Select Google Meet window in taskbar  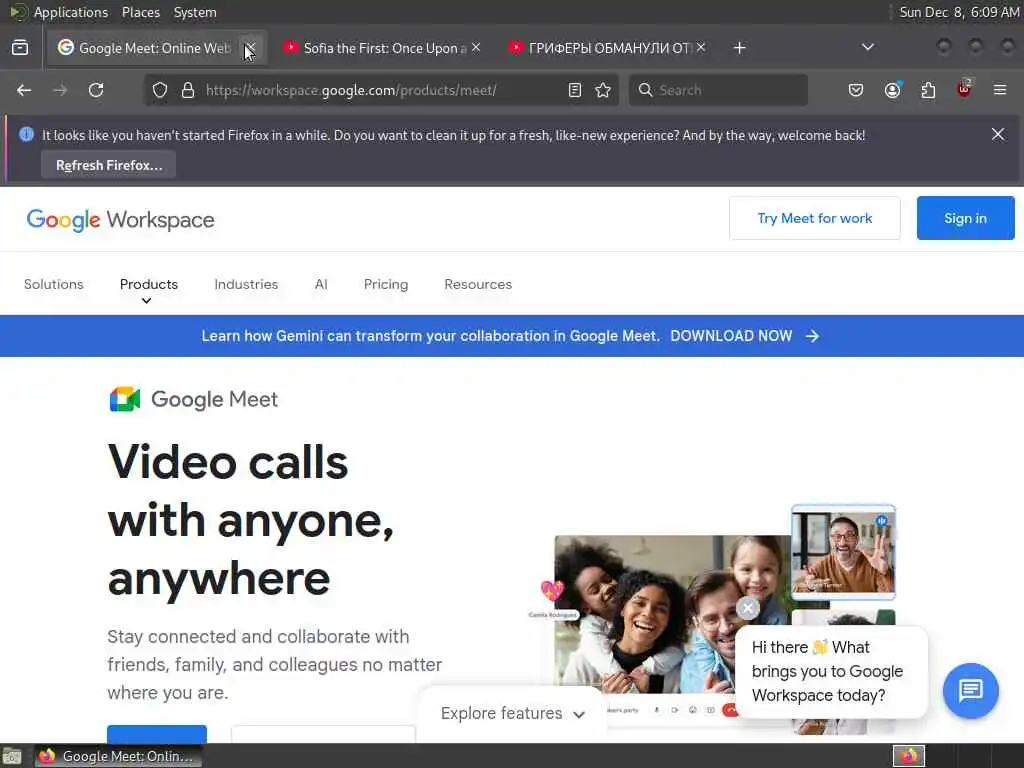(x=119, y=756)
